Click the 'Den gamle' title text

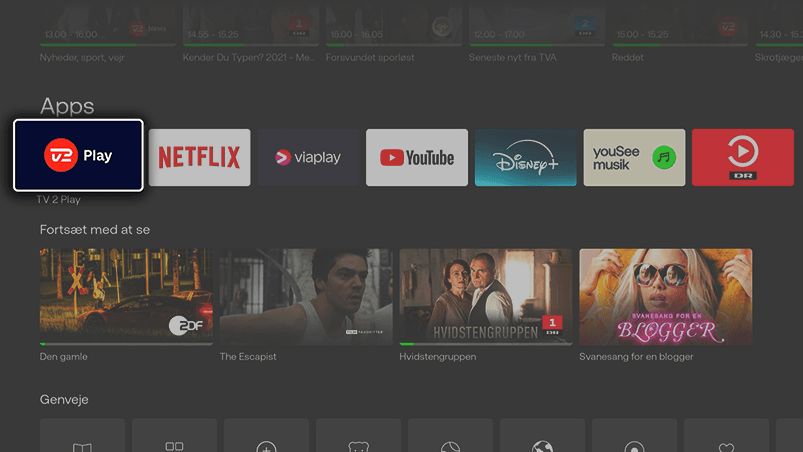pyautogui.click(x=64, y=357)
